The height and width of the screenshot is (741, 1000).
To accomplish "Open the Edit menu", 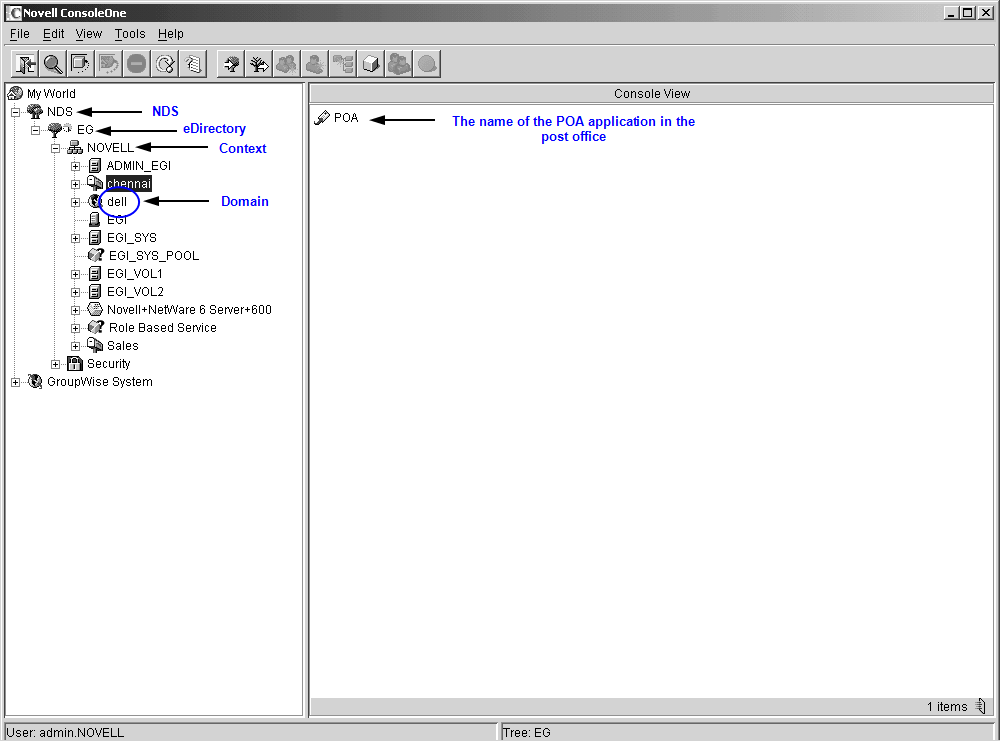I will click(x=54, y=34).
